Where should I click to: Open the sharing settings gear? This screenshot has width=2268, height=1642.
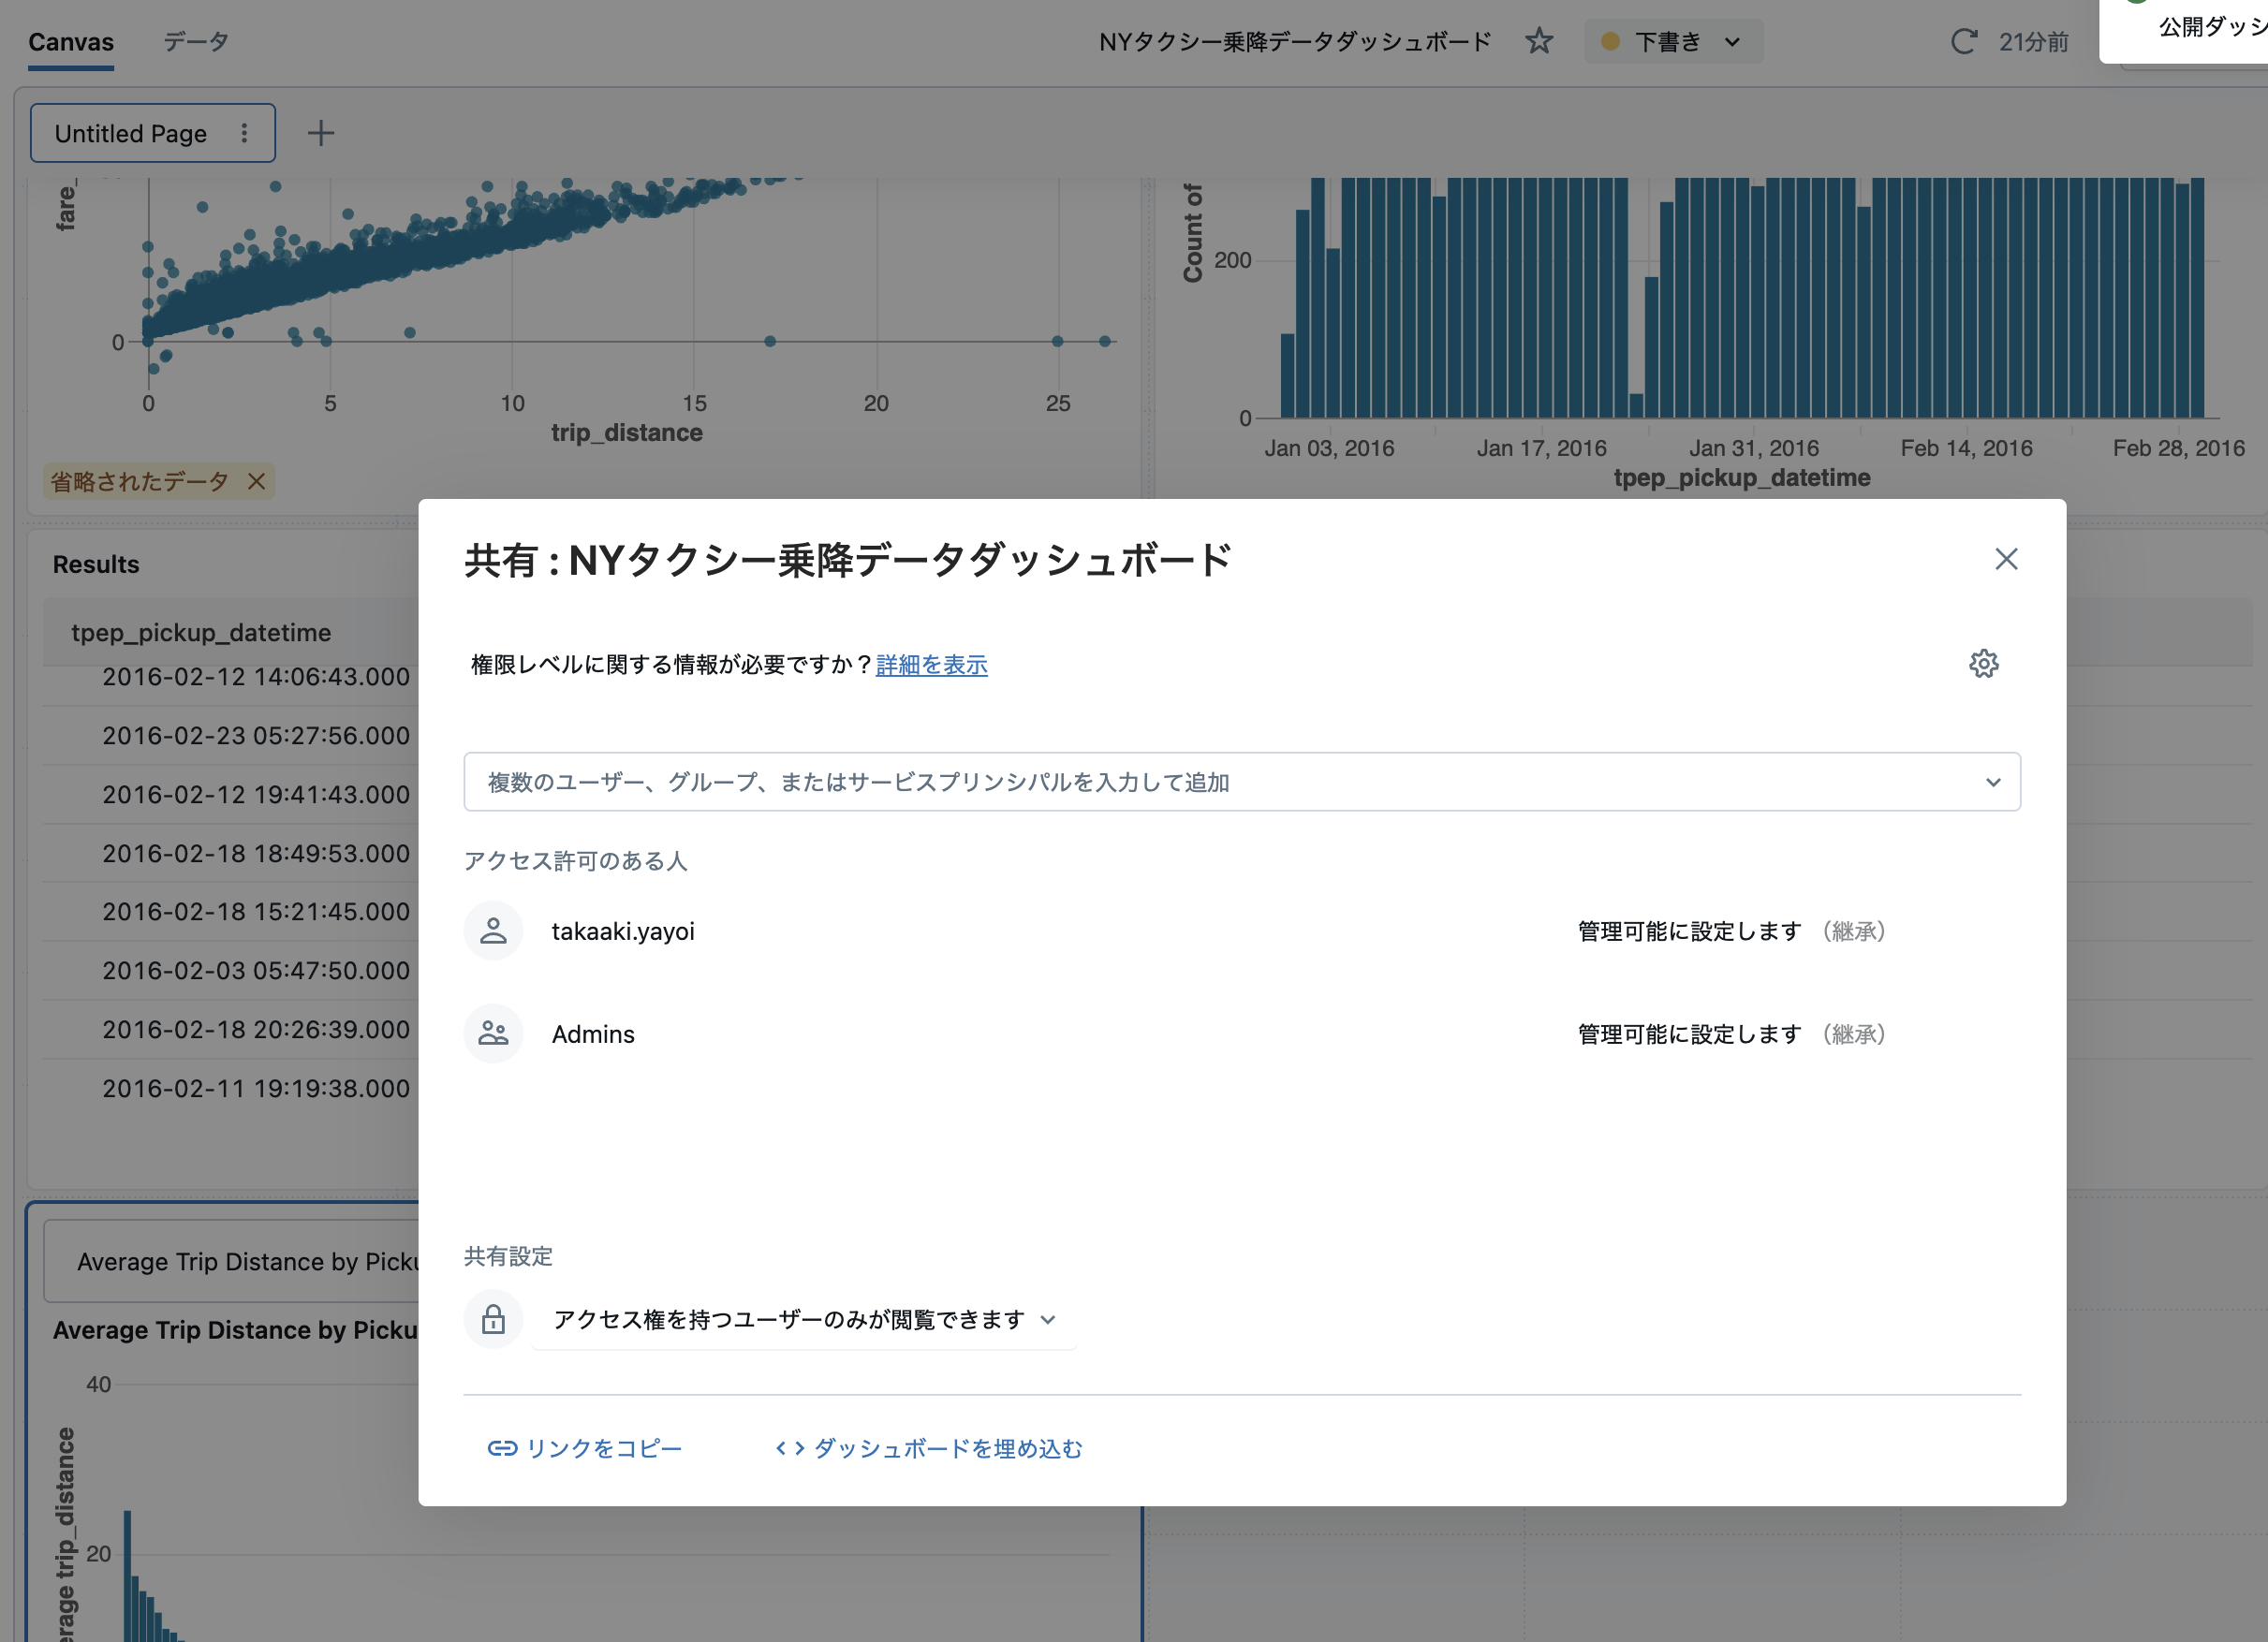1983,663
